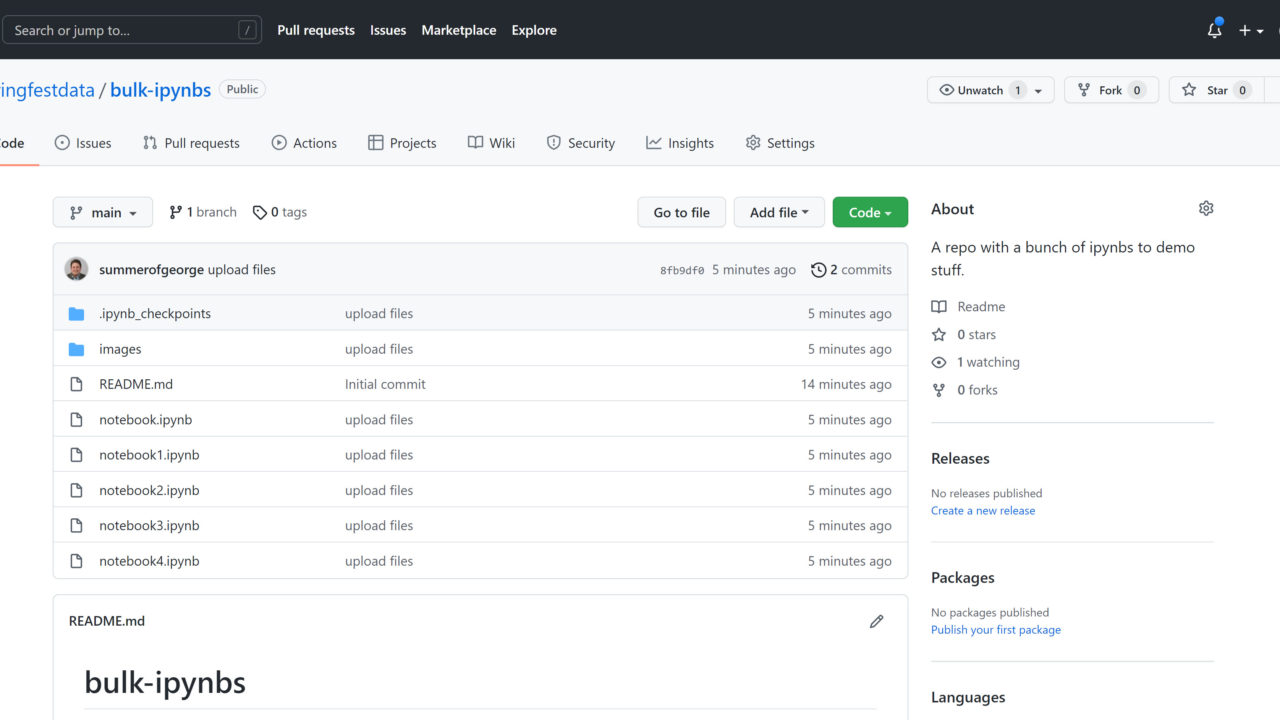Focus the Search or jump to field
The image size is (1280, 720).
(x=120, y=30)
